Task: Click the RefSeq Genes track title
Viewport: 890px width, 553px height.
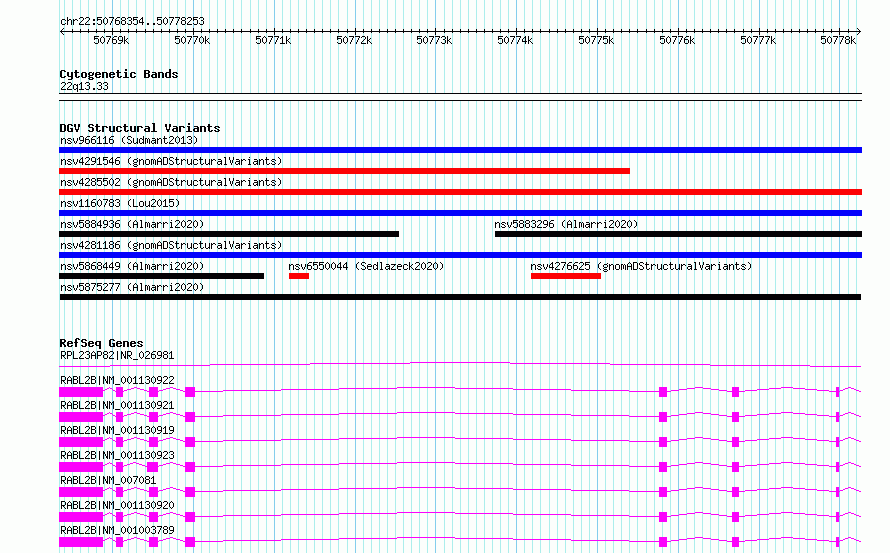Action: pyautogui.click(x=101, y=343)
